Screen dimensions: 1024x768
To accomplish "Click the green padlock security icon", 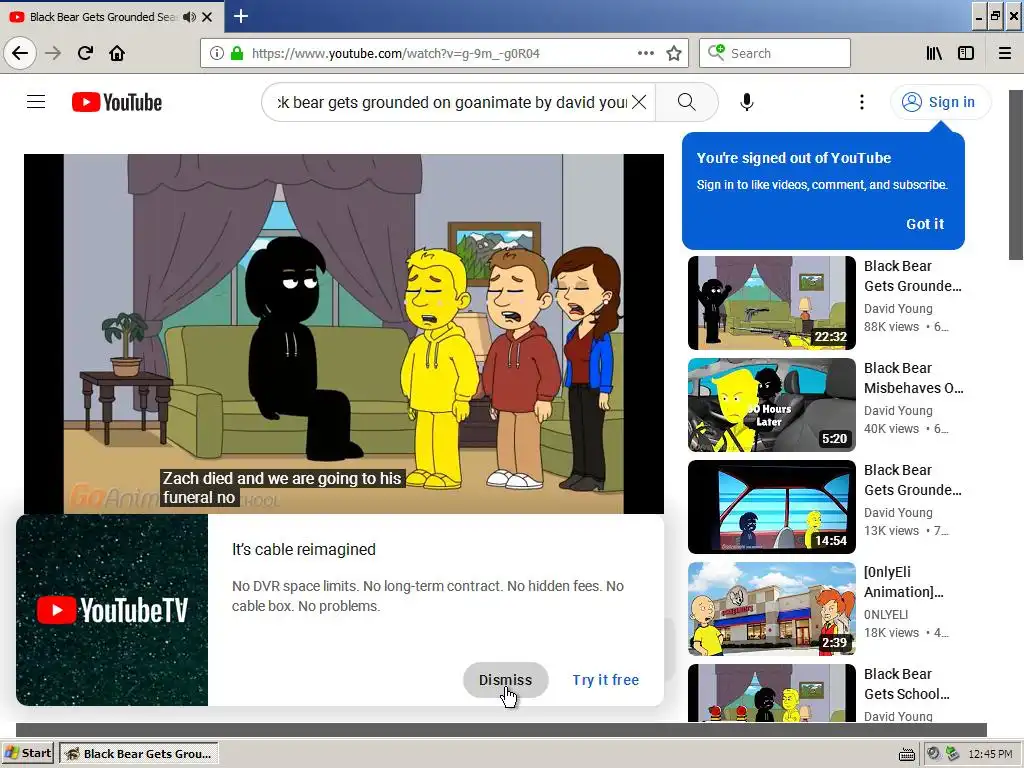I will [x=237, y=53].
